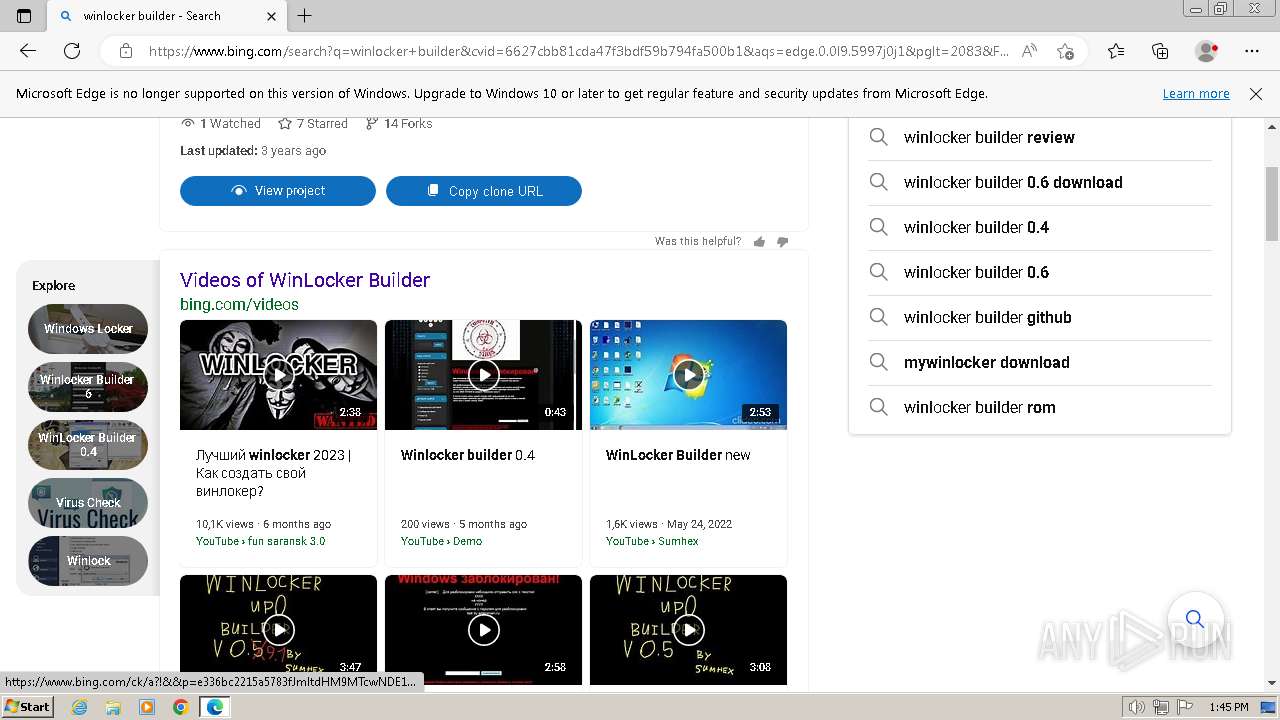Open the tab actions menu icon
This screenshot has height=720, width=1280.
click(x=24, y=16)
